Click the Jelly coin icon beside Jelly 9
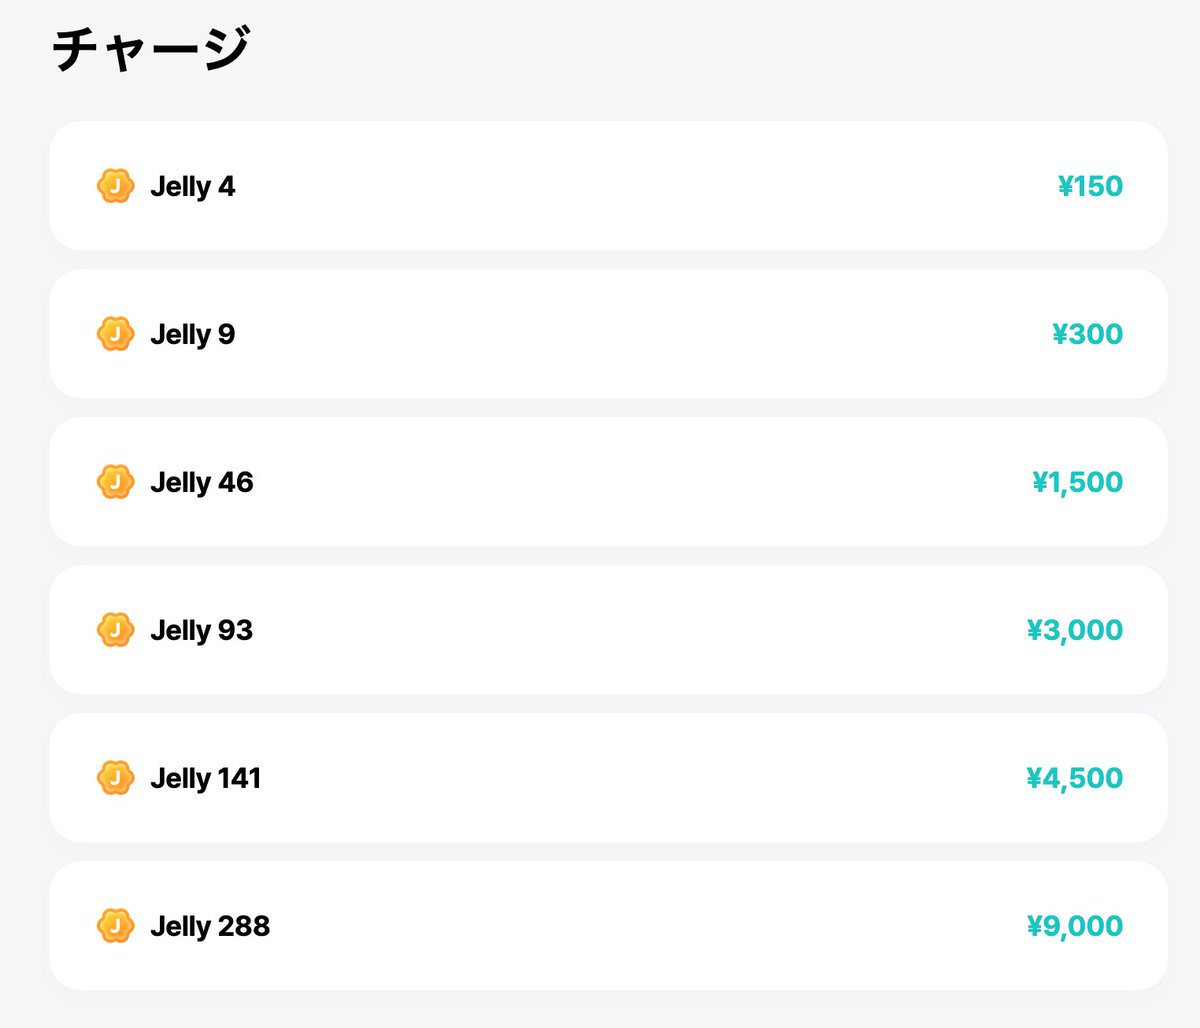Viewport: 1200px width, 1028px height. (115, 334)
